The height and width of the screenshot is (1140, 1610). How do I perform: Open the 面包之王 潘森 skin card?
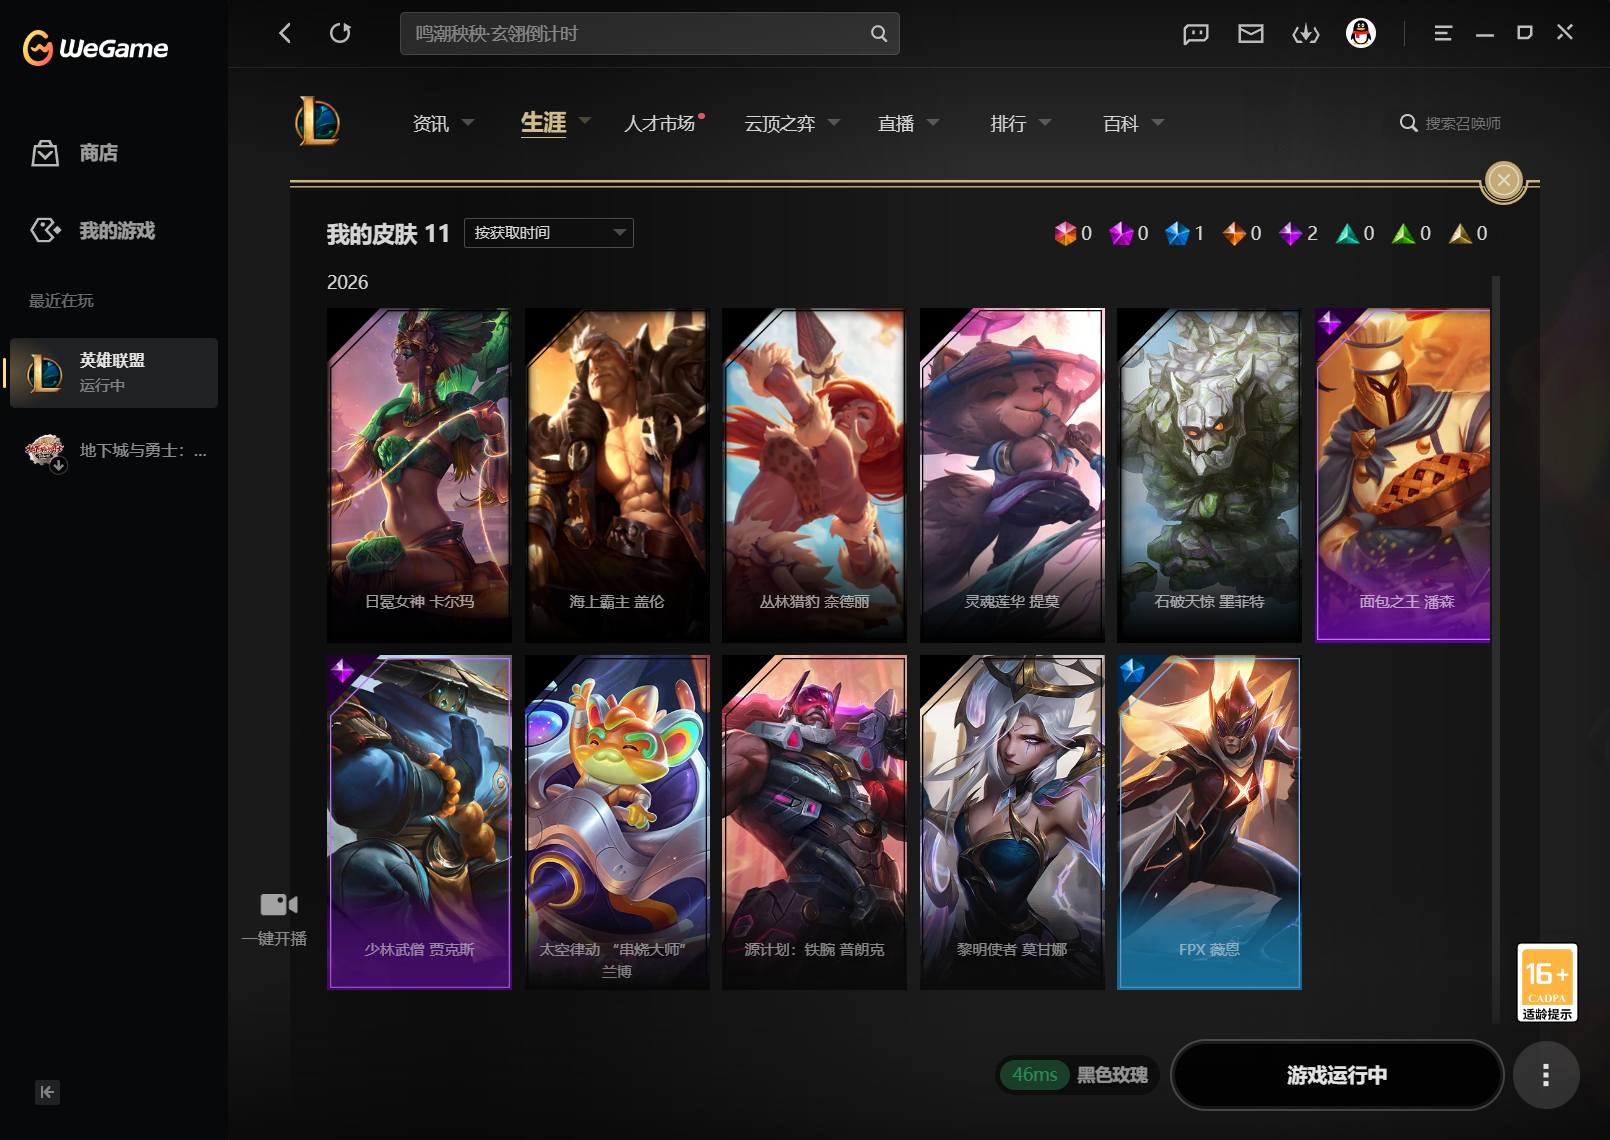pyautogui.click(x=1403, y=475)
